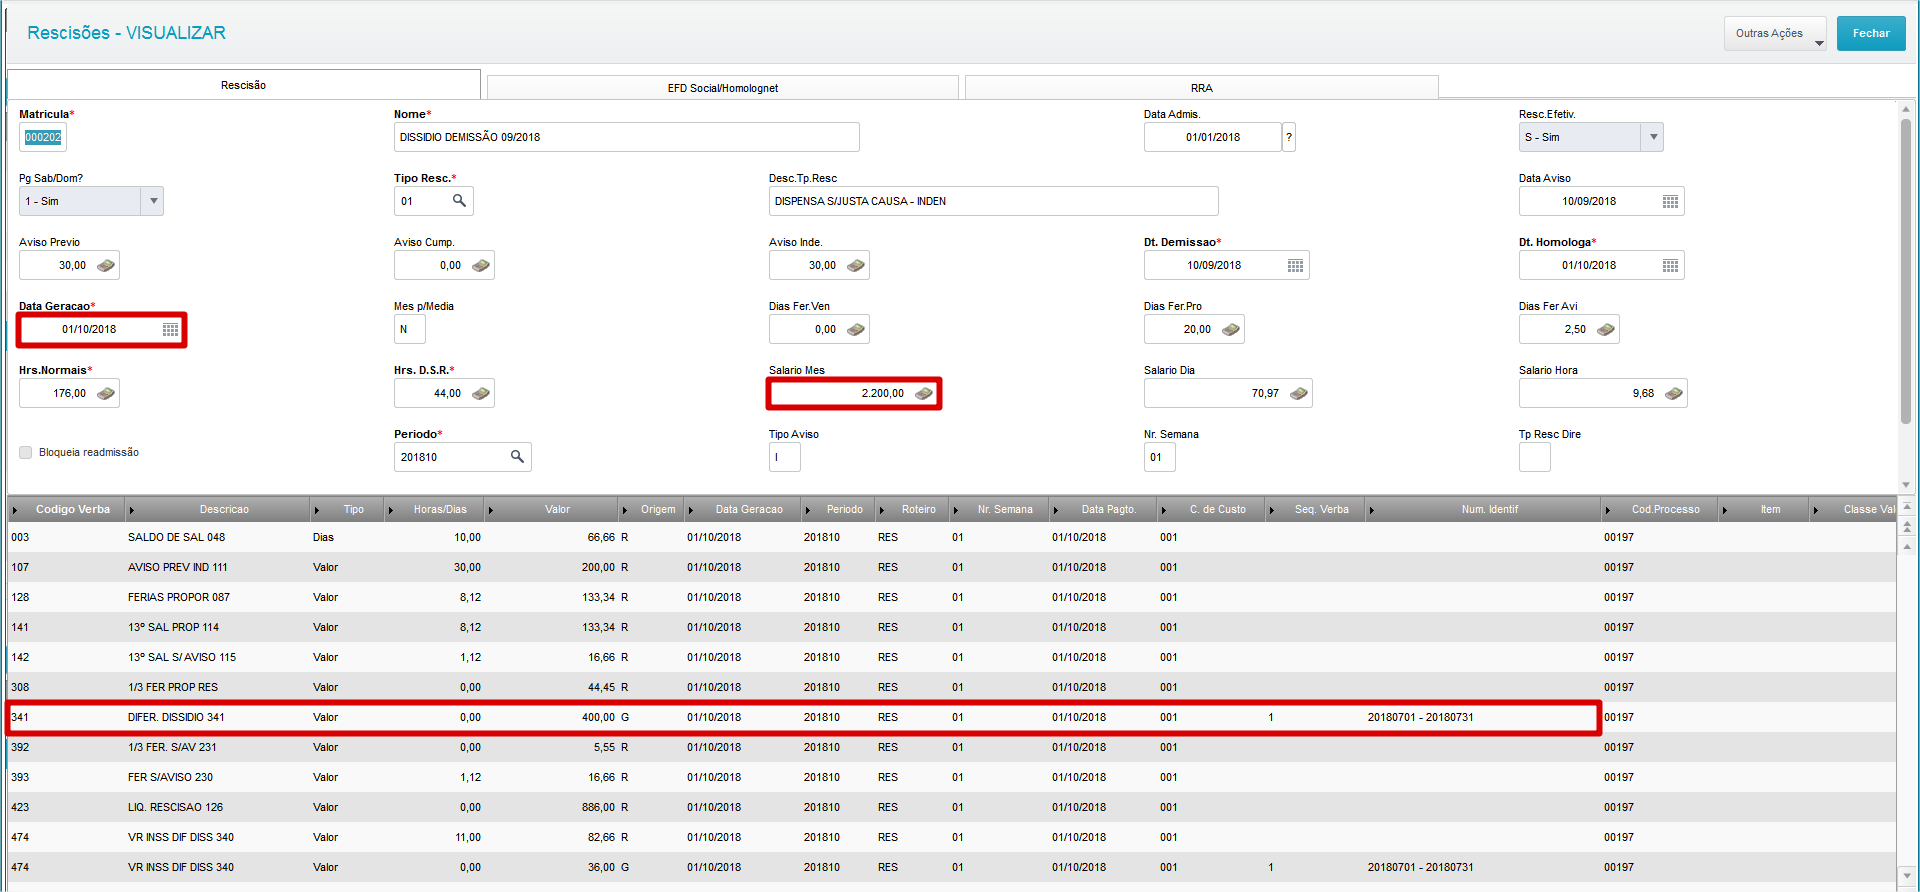Viewport: 1920px width, 892px height.
Task: Focus the Nr. Semana field
Action: point(1159,457)
